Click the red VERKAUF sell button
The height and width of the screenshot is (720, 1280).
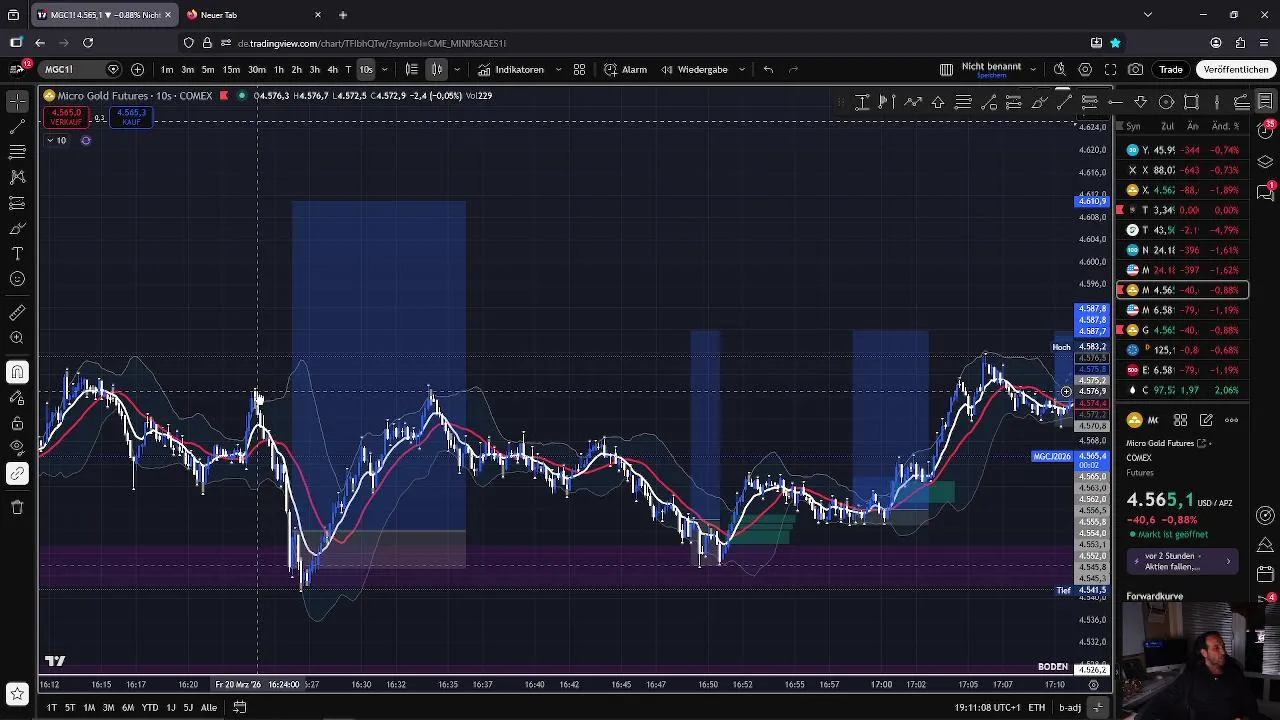(66, 117)
